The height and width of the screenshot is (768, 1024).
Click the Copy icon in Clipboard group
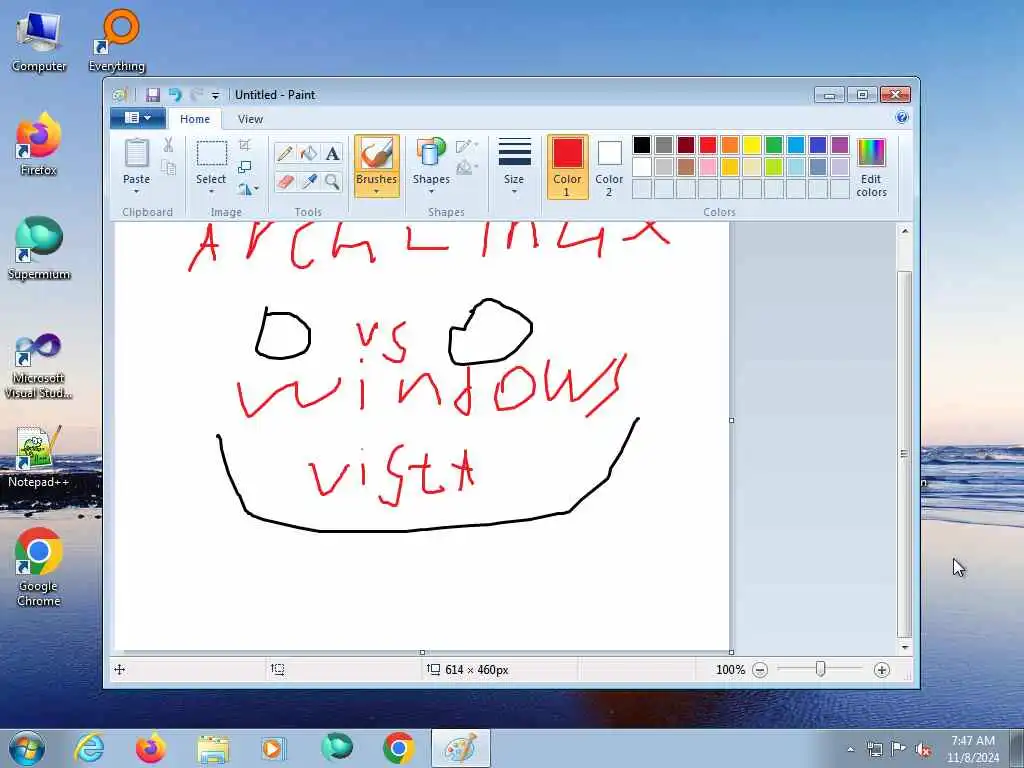[x=168, y=168]
